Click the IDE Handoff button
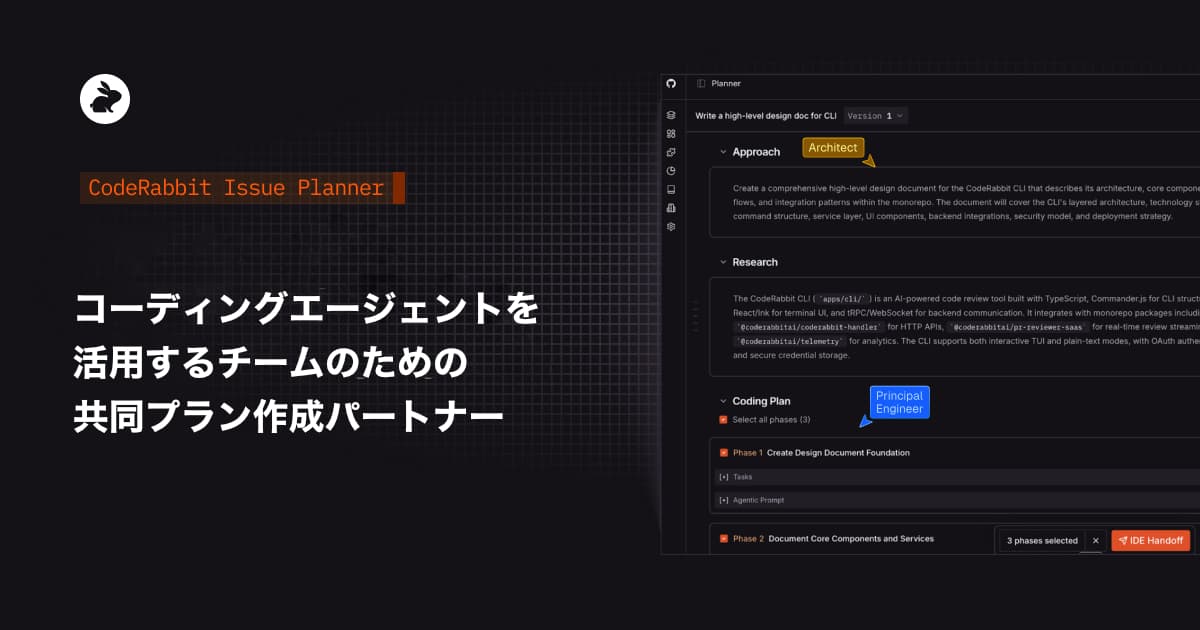 click(1150, 540)
